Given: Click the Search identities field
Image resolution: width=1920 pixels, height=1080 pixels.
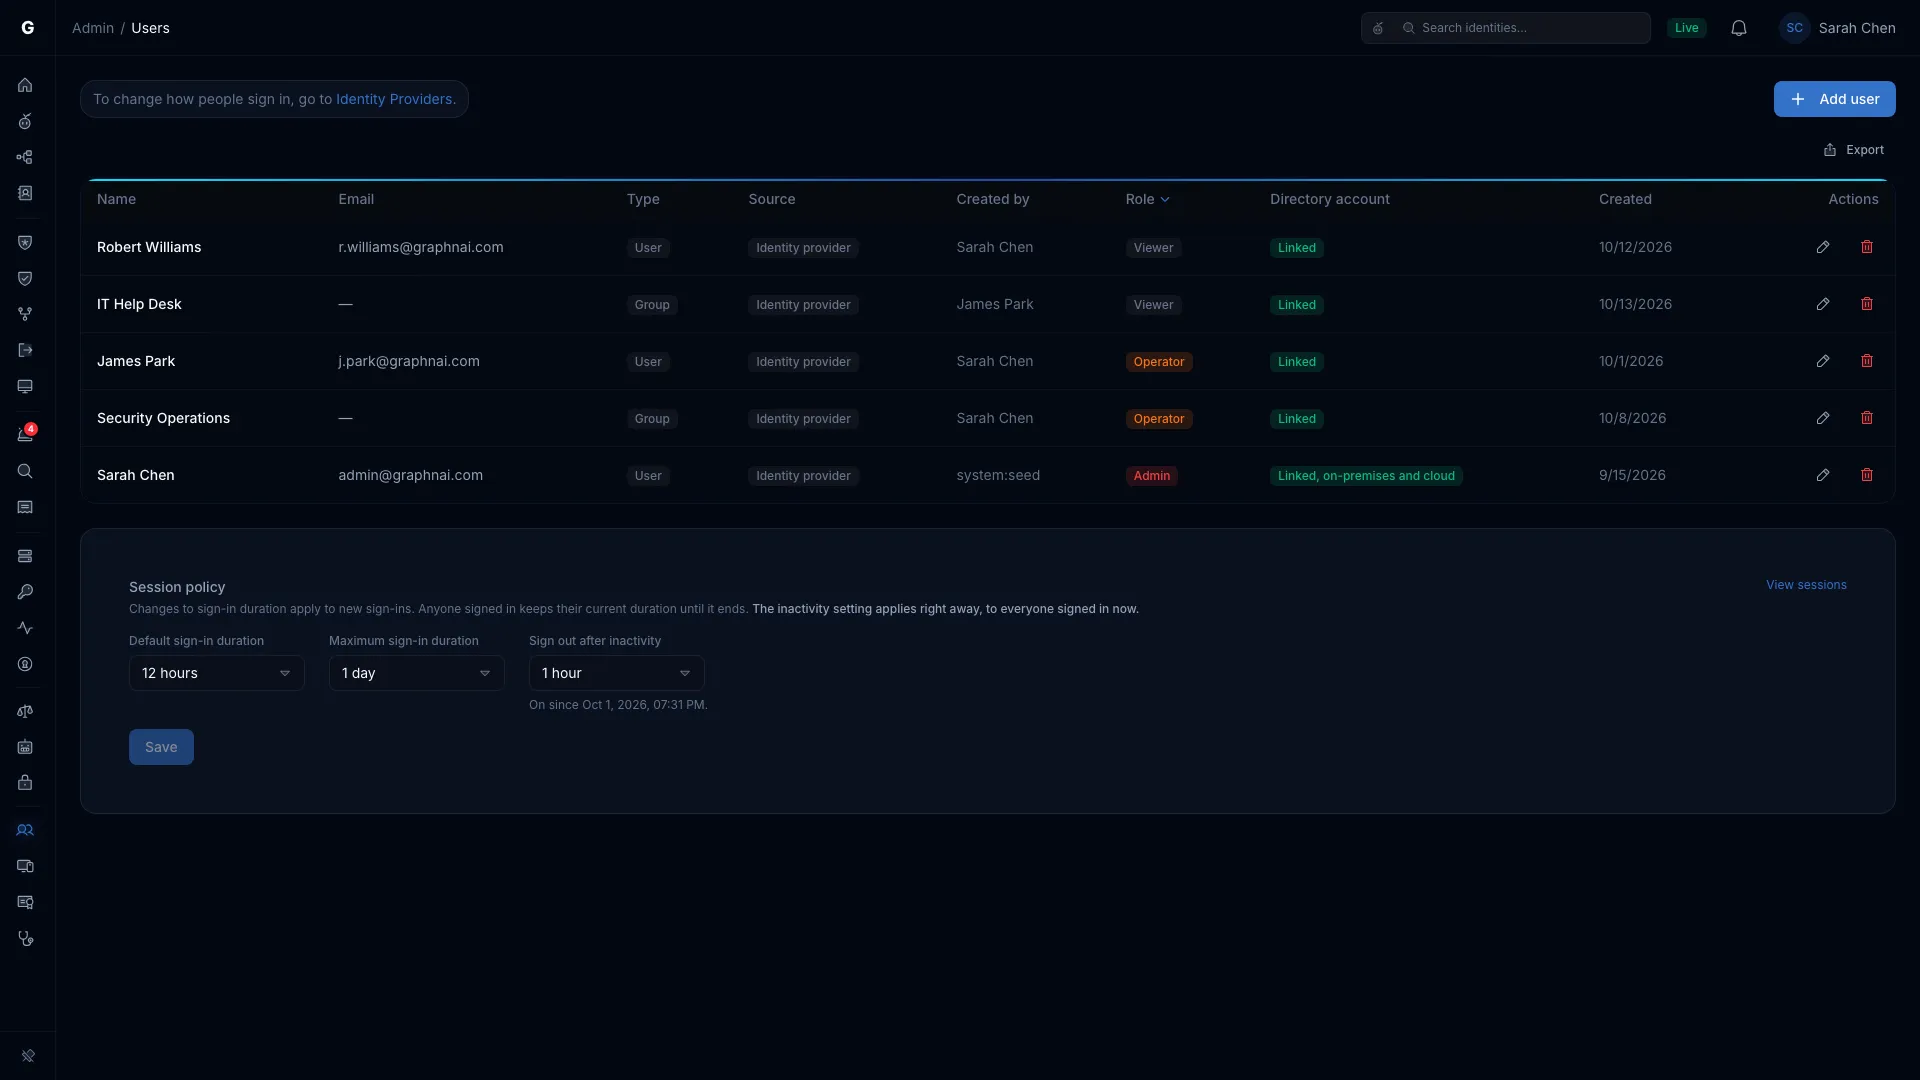Looking at the screenshot, I should (1505, 28).
